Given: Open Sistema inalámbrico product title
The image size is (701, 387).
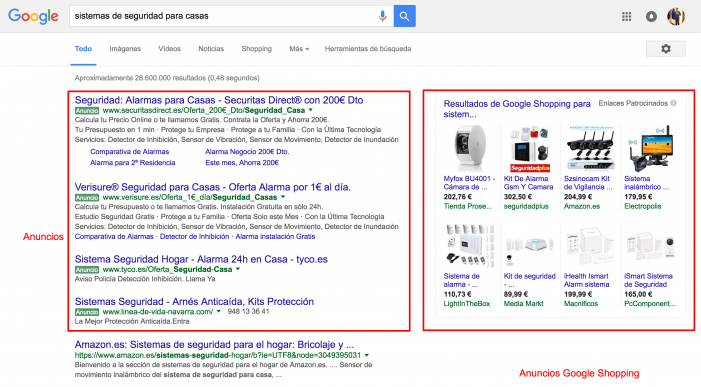Looking at the screenshot, I should point(646,183).
